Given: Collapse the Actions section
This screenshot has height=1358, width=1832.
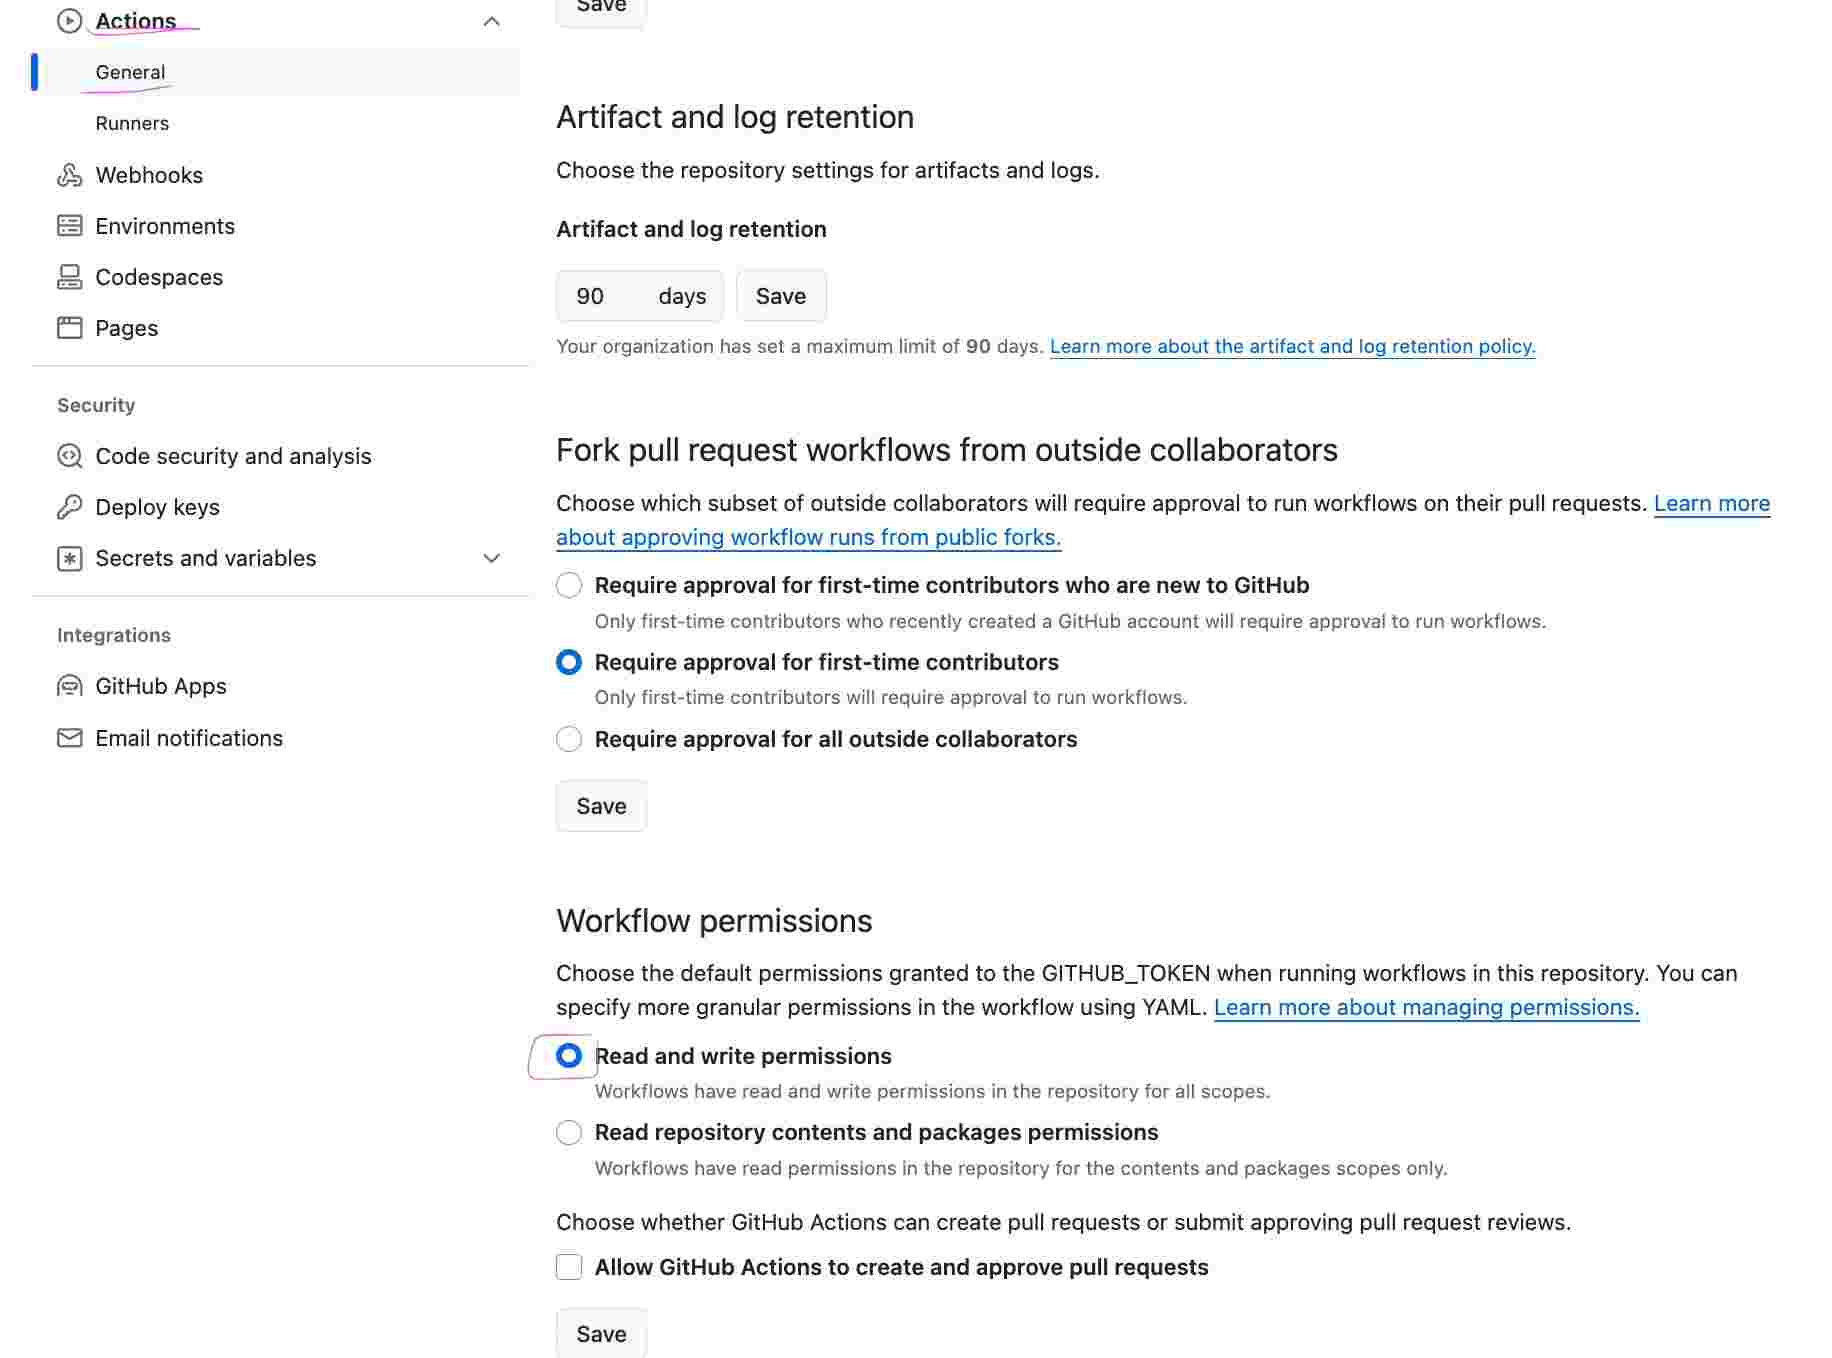Looking at the screenshot, I should (x=490, y=20).
